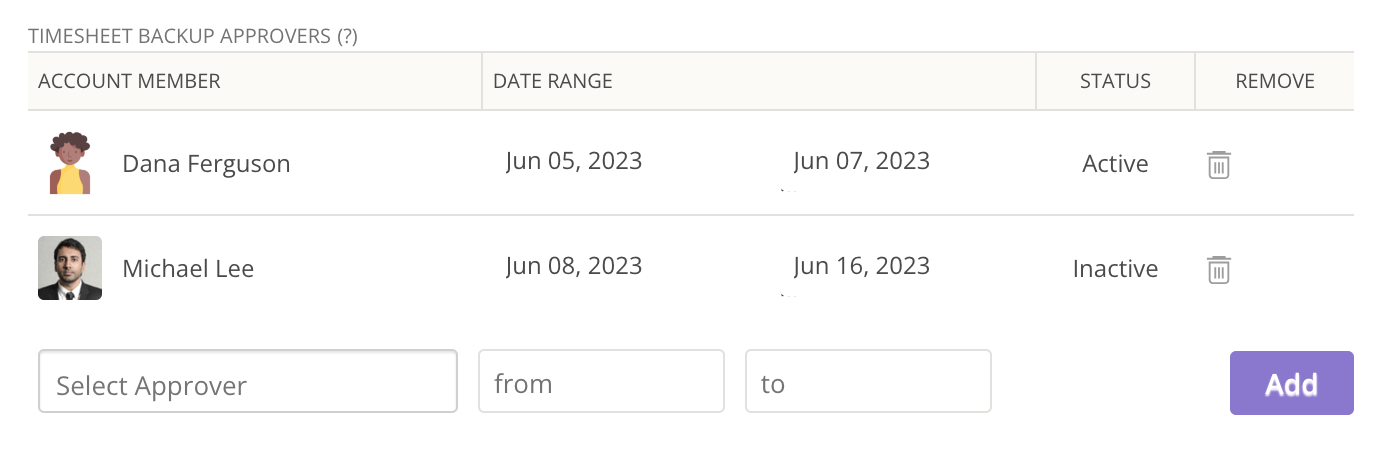This screenshot has width=1381, height=453.
Task: Delete Michael Lee backup approver entry
Action: click(x=1218, y=270)
